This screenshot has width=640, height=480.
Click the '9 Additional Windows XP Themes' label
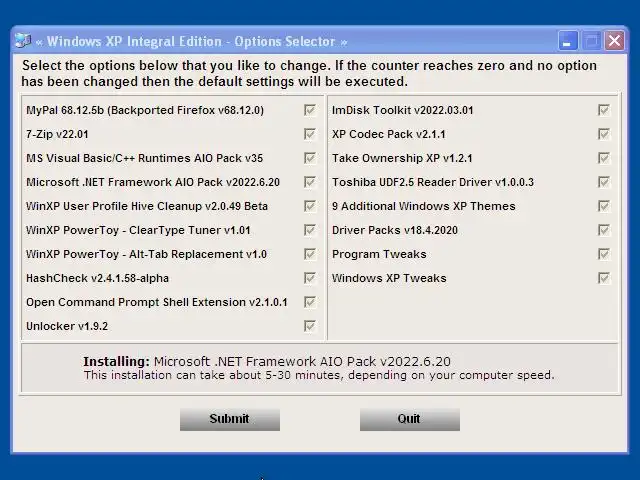click(x=424, y=206)
